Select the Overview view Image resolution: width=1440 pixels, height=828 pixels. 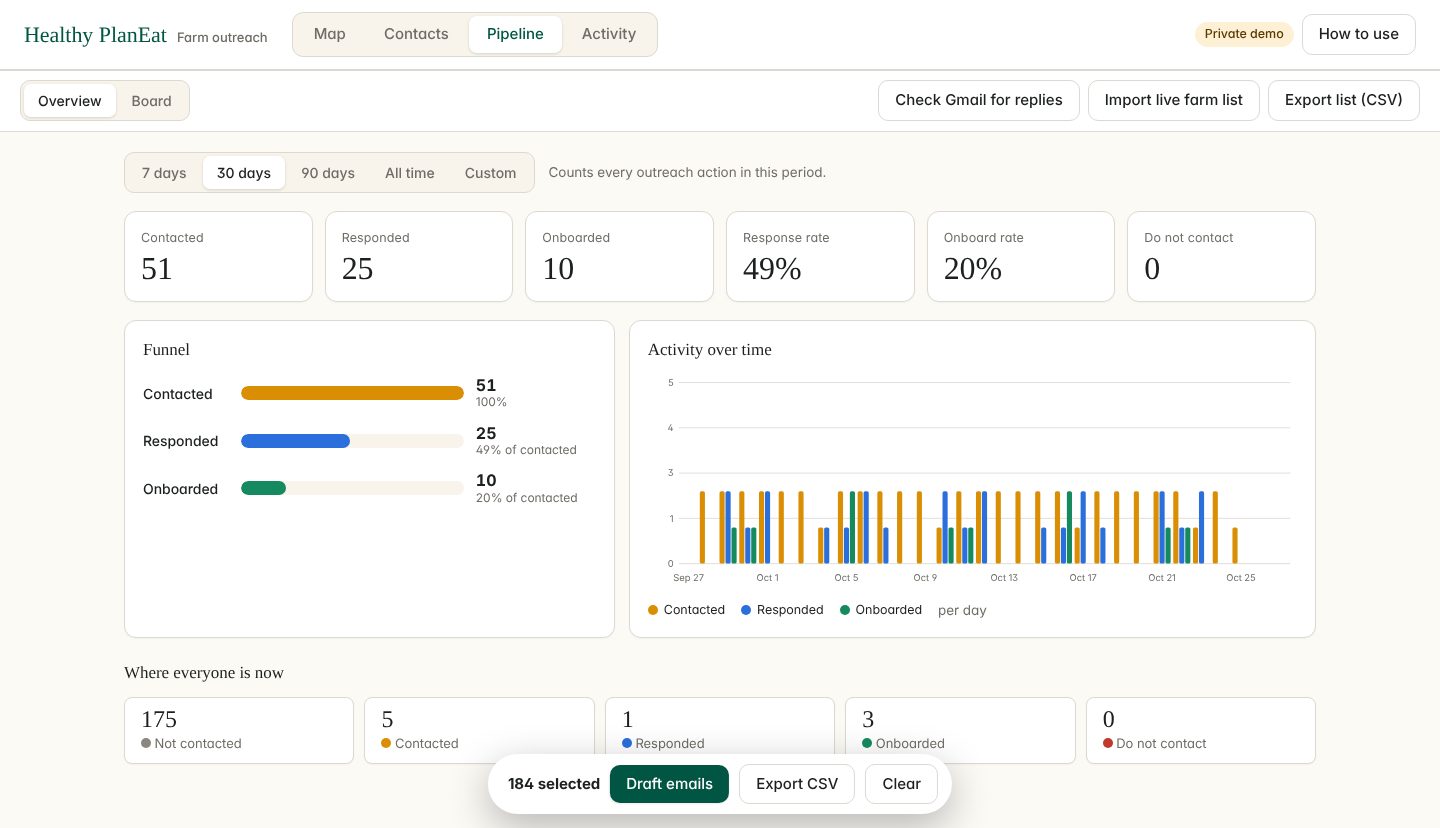click(70, 101)
